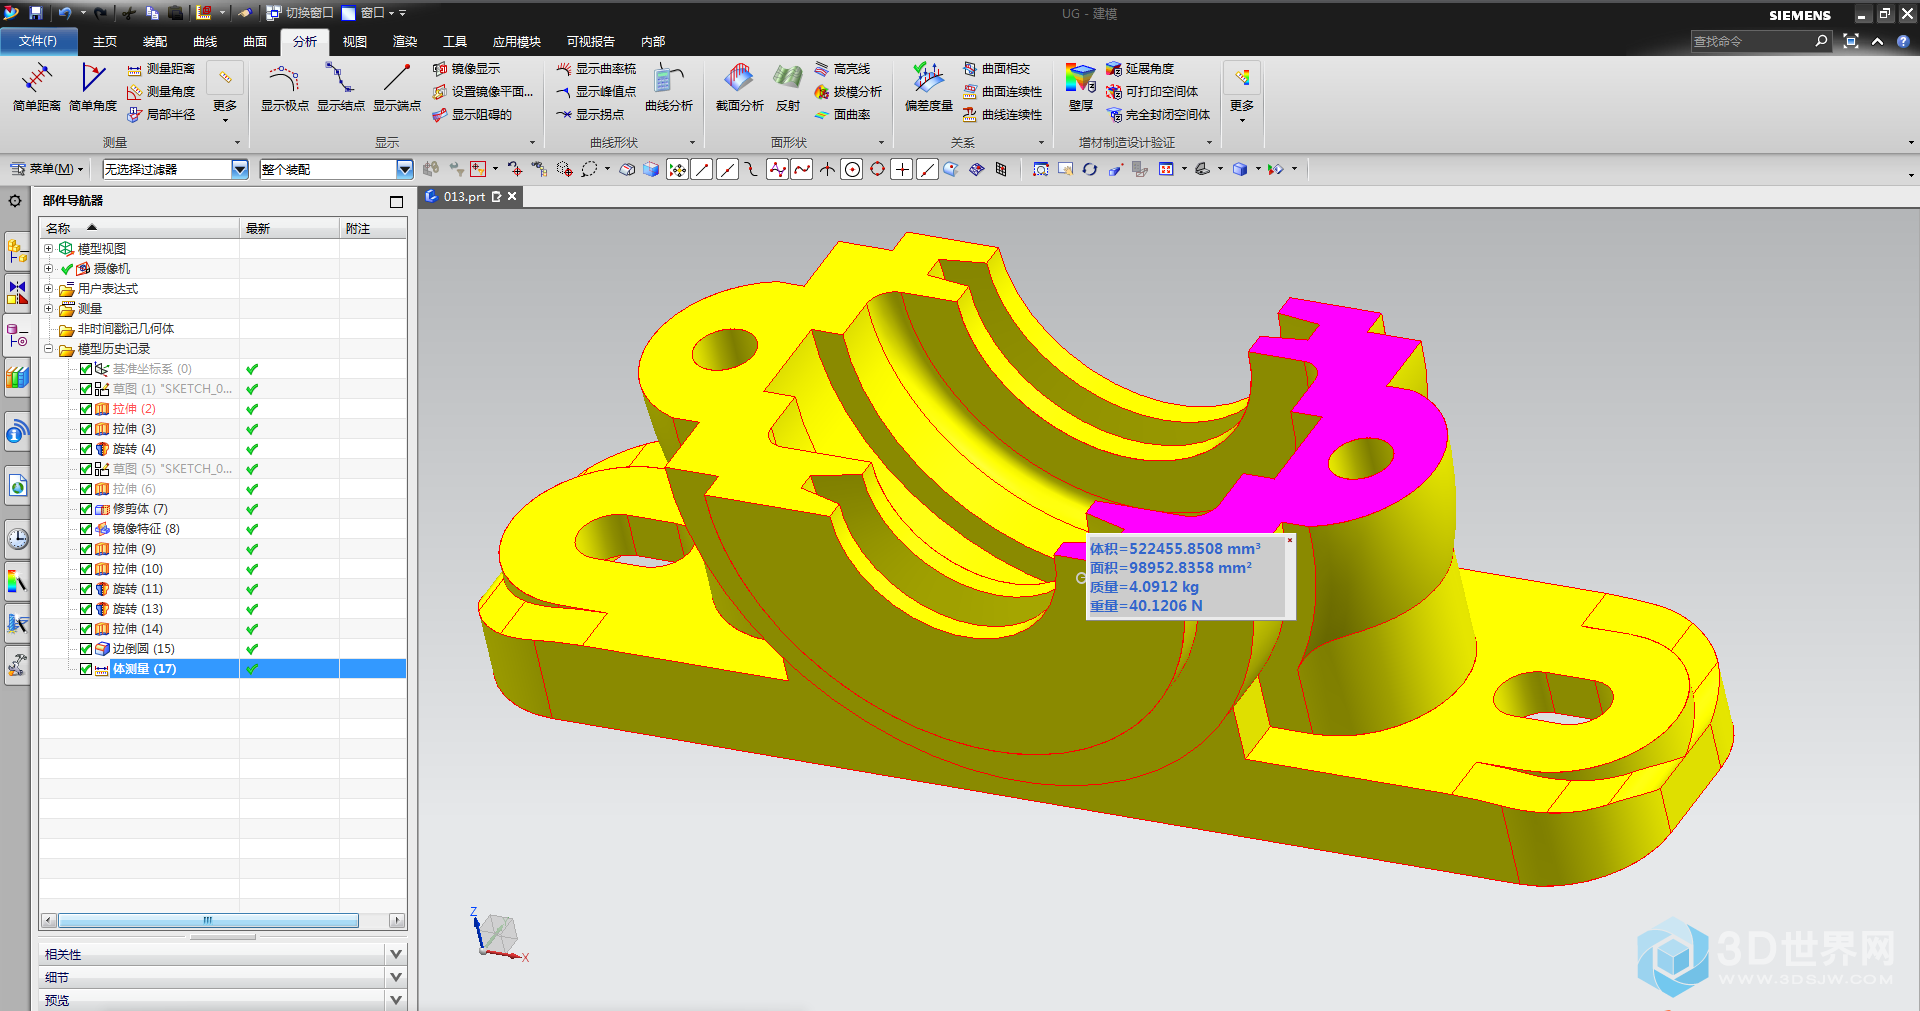Click Local Radius (局部半径) tool
Screen dimensions: 1920x1011
coord(160,115)
